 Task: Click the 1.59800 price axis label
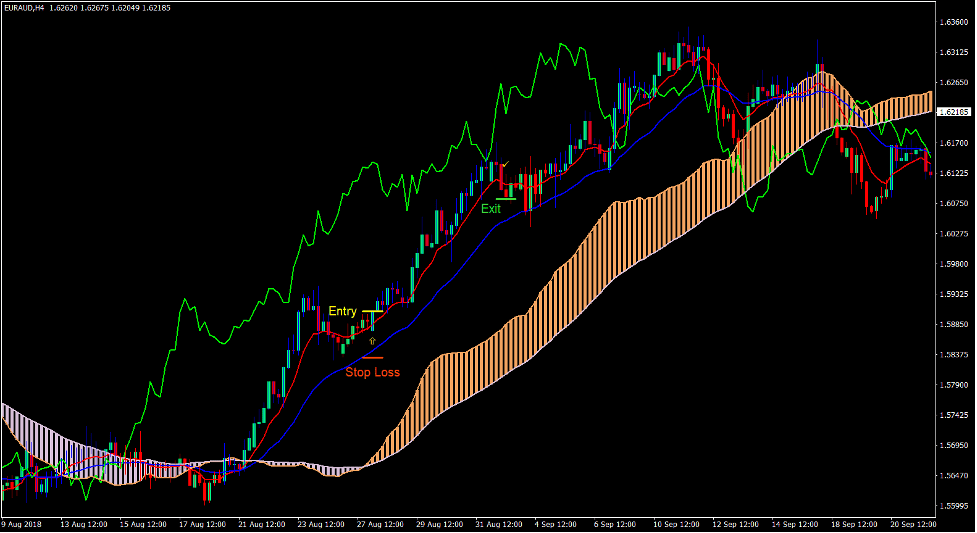click(955, 265)
